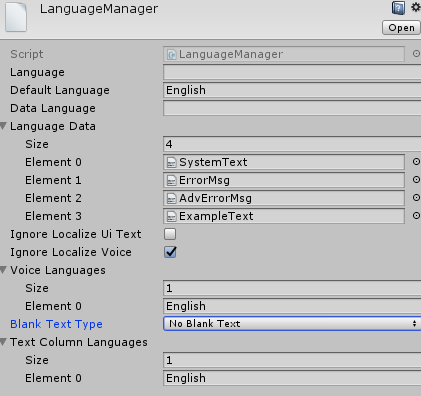The image size is (421, 396).
Task: Uncheck Ignore Localize Voice checkbox
Action: point(170,252)
